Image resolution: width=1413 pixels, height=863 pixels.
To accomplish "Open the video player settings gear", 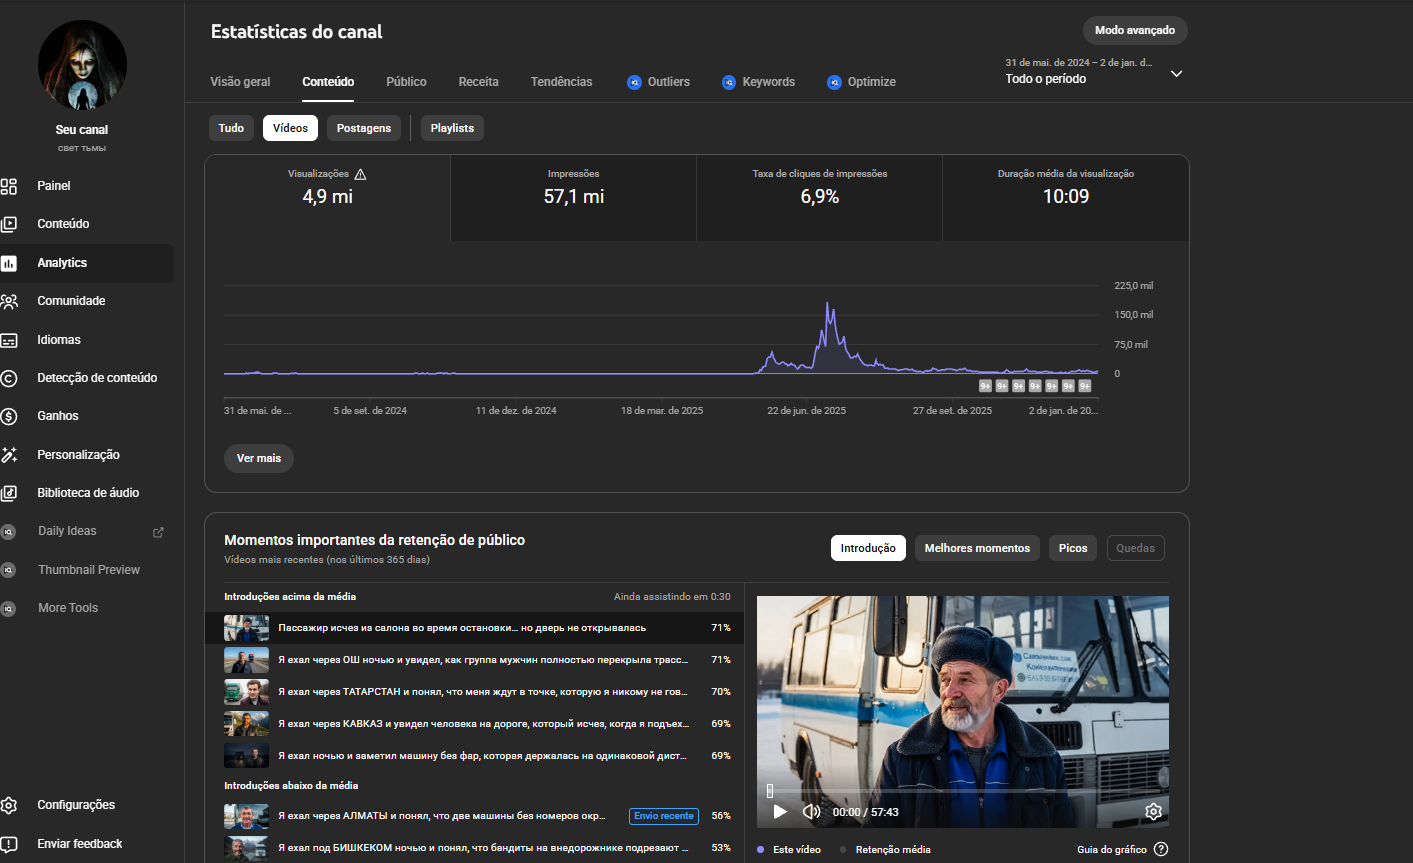I will tap(1153, 812).
